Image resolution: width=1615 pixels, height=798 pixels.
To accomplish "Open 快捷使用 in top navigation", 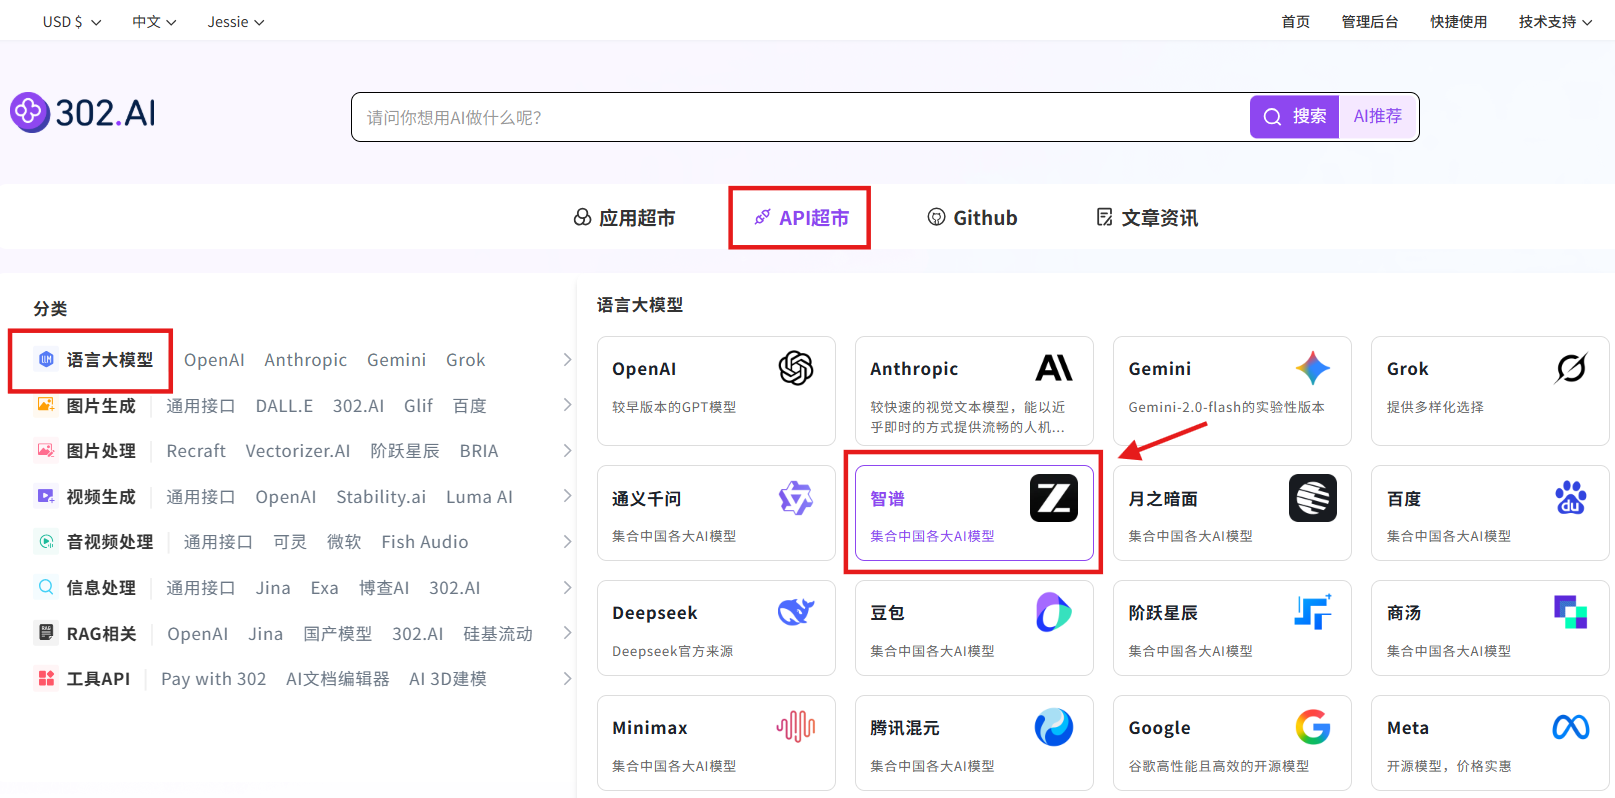I will click(x=1458, y=22).
